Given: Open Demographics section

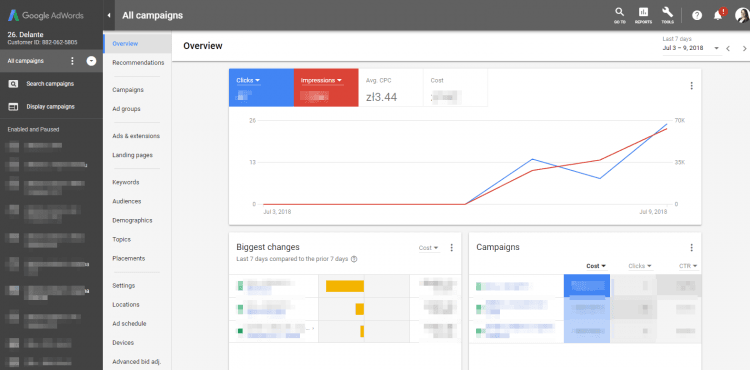Looking at the screenshot, I should (132, 221).
